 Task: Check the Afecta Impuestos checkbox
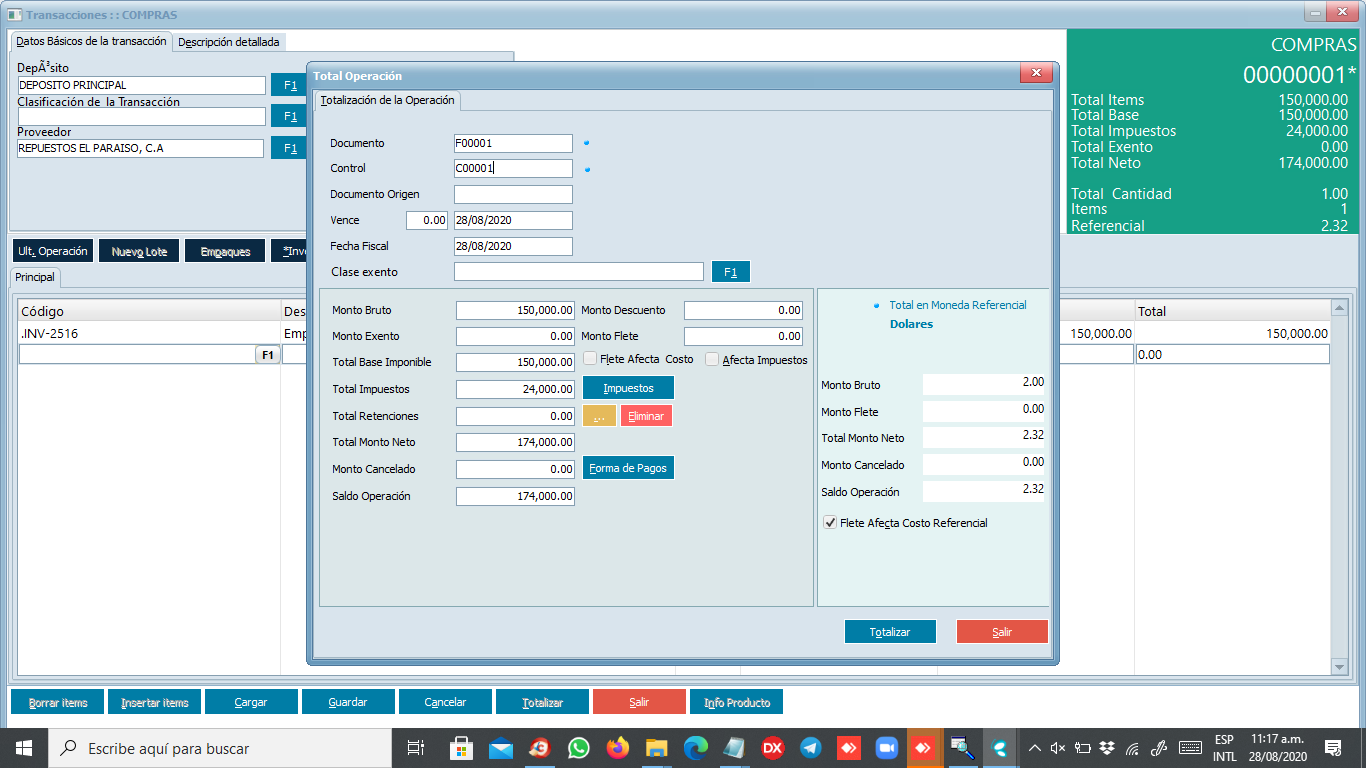point(712,359)
